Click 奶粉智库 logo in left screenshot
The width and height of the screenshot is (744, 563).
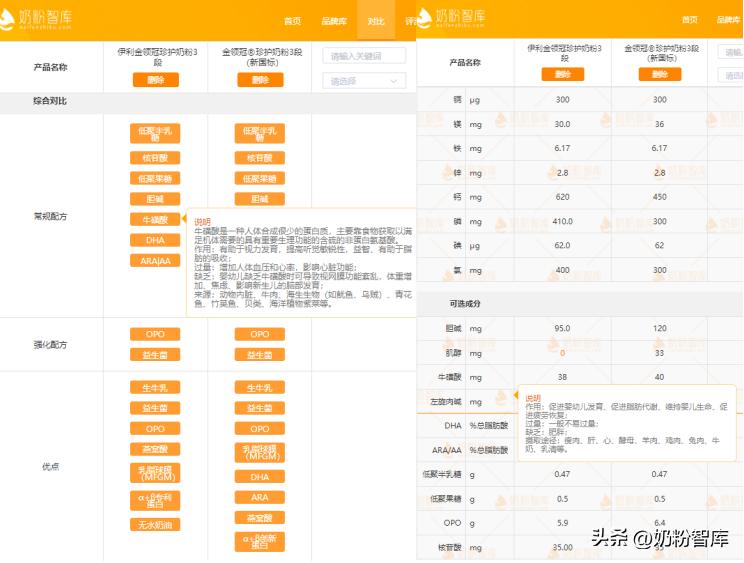pyautogui.click(x=36, y=19)
